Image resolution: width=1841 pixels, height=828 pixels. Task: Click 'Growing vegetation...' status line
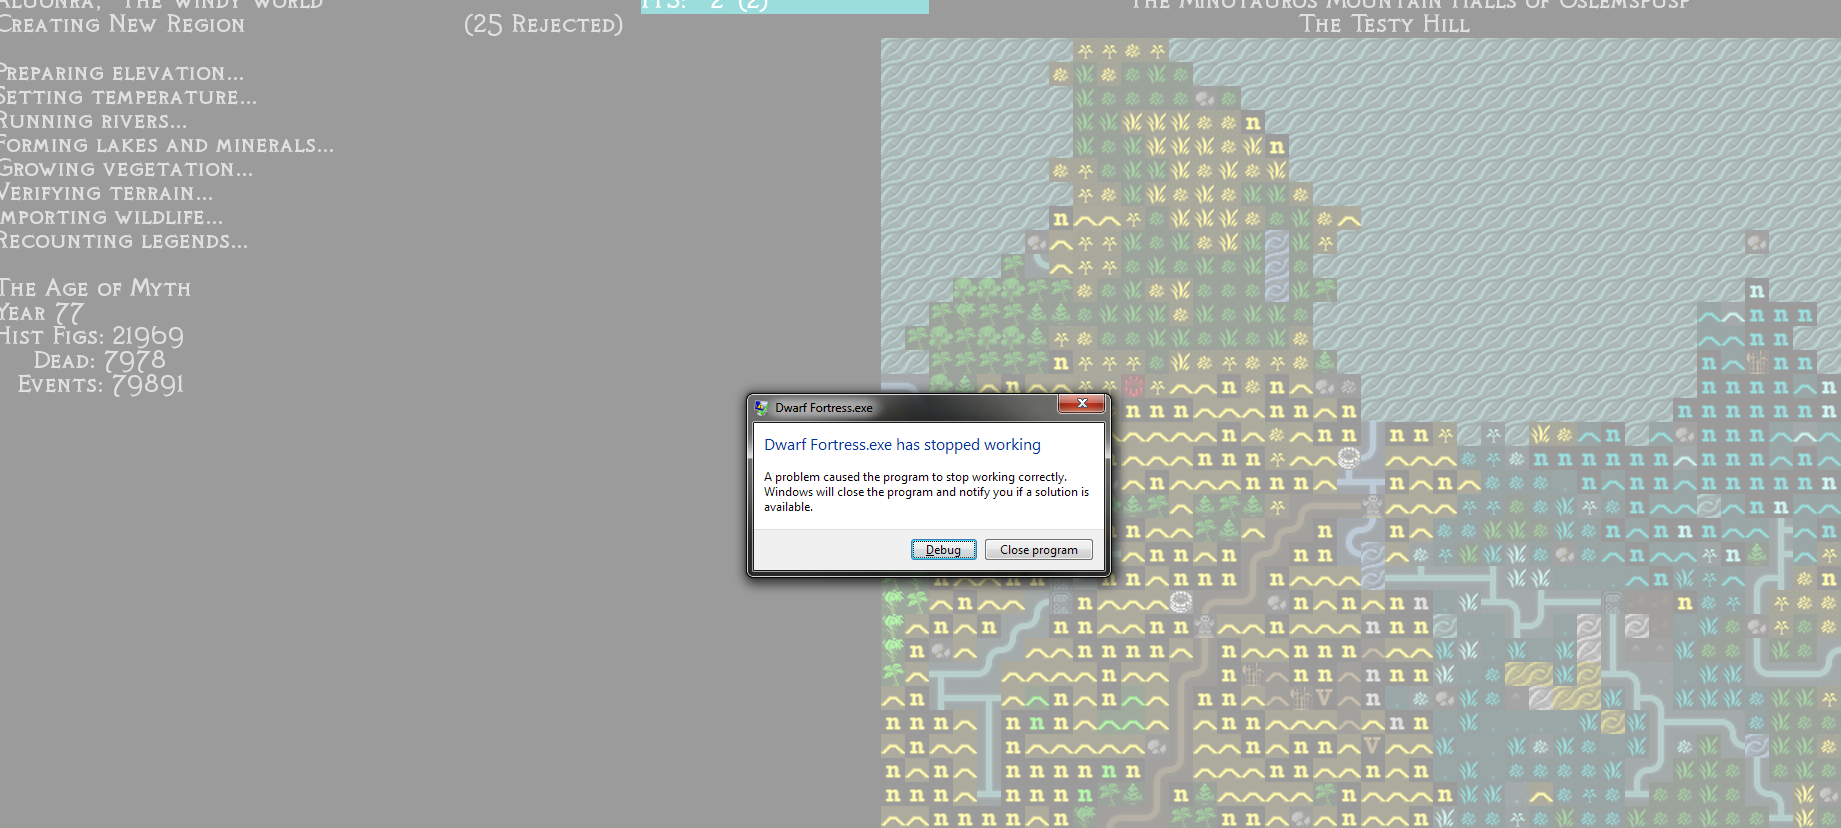pos(126,169)
